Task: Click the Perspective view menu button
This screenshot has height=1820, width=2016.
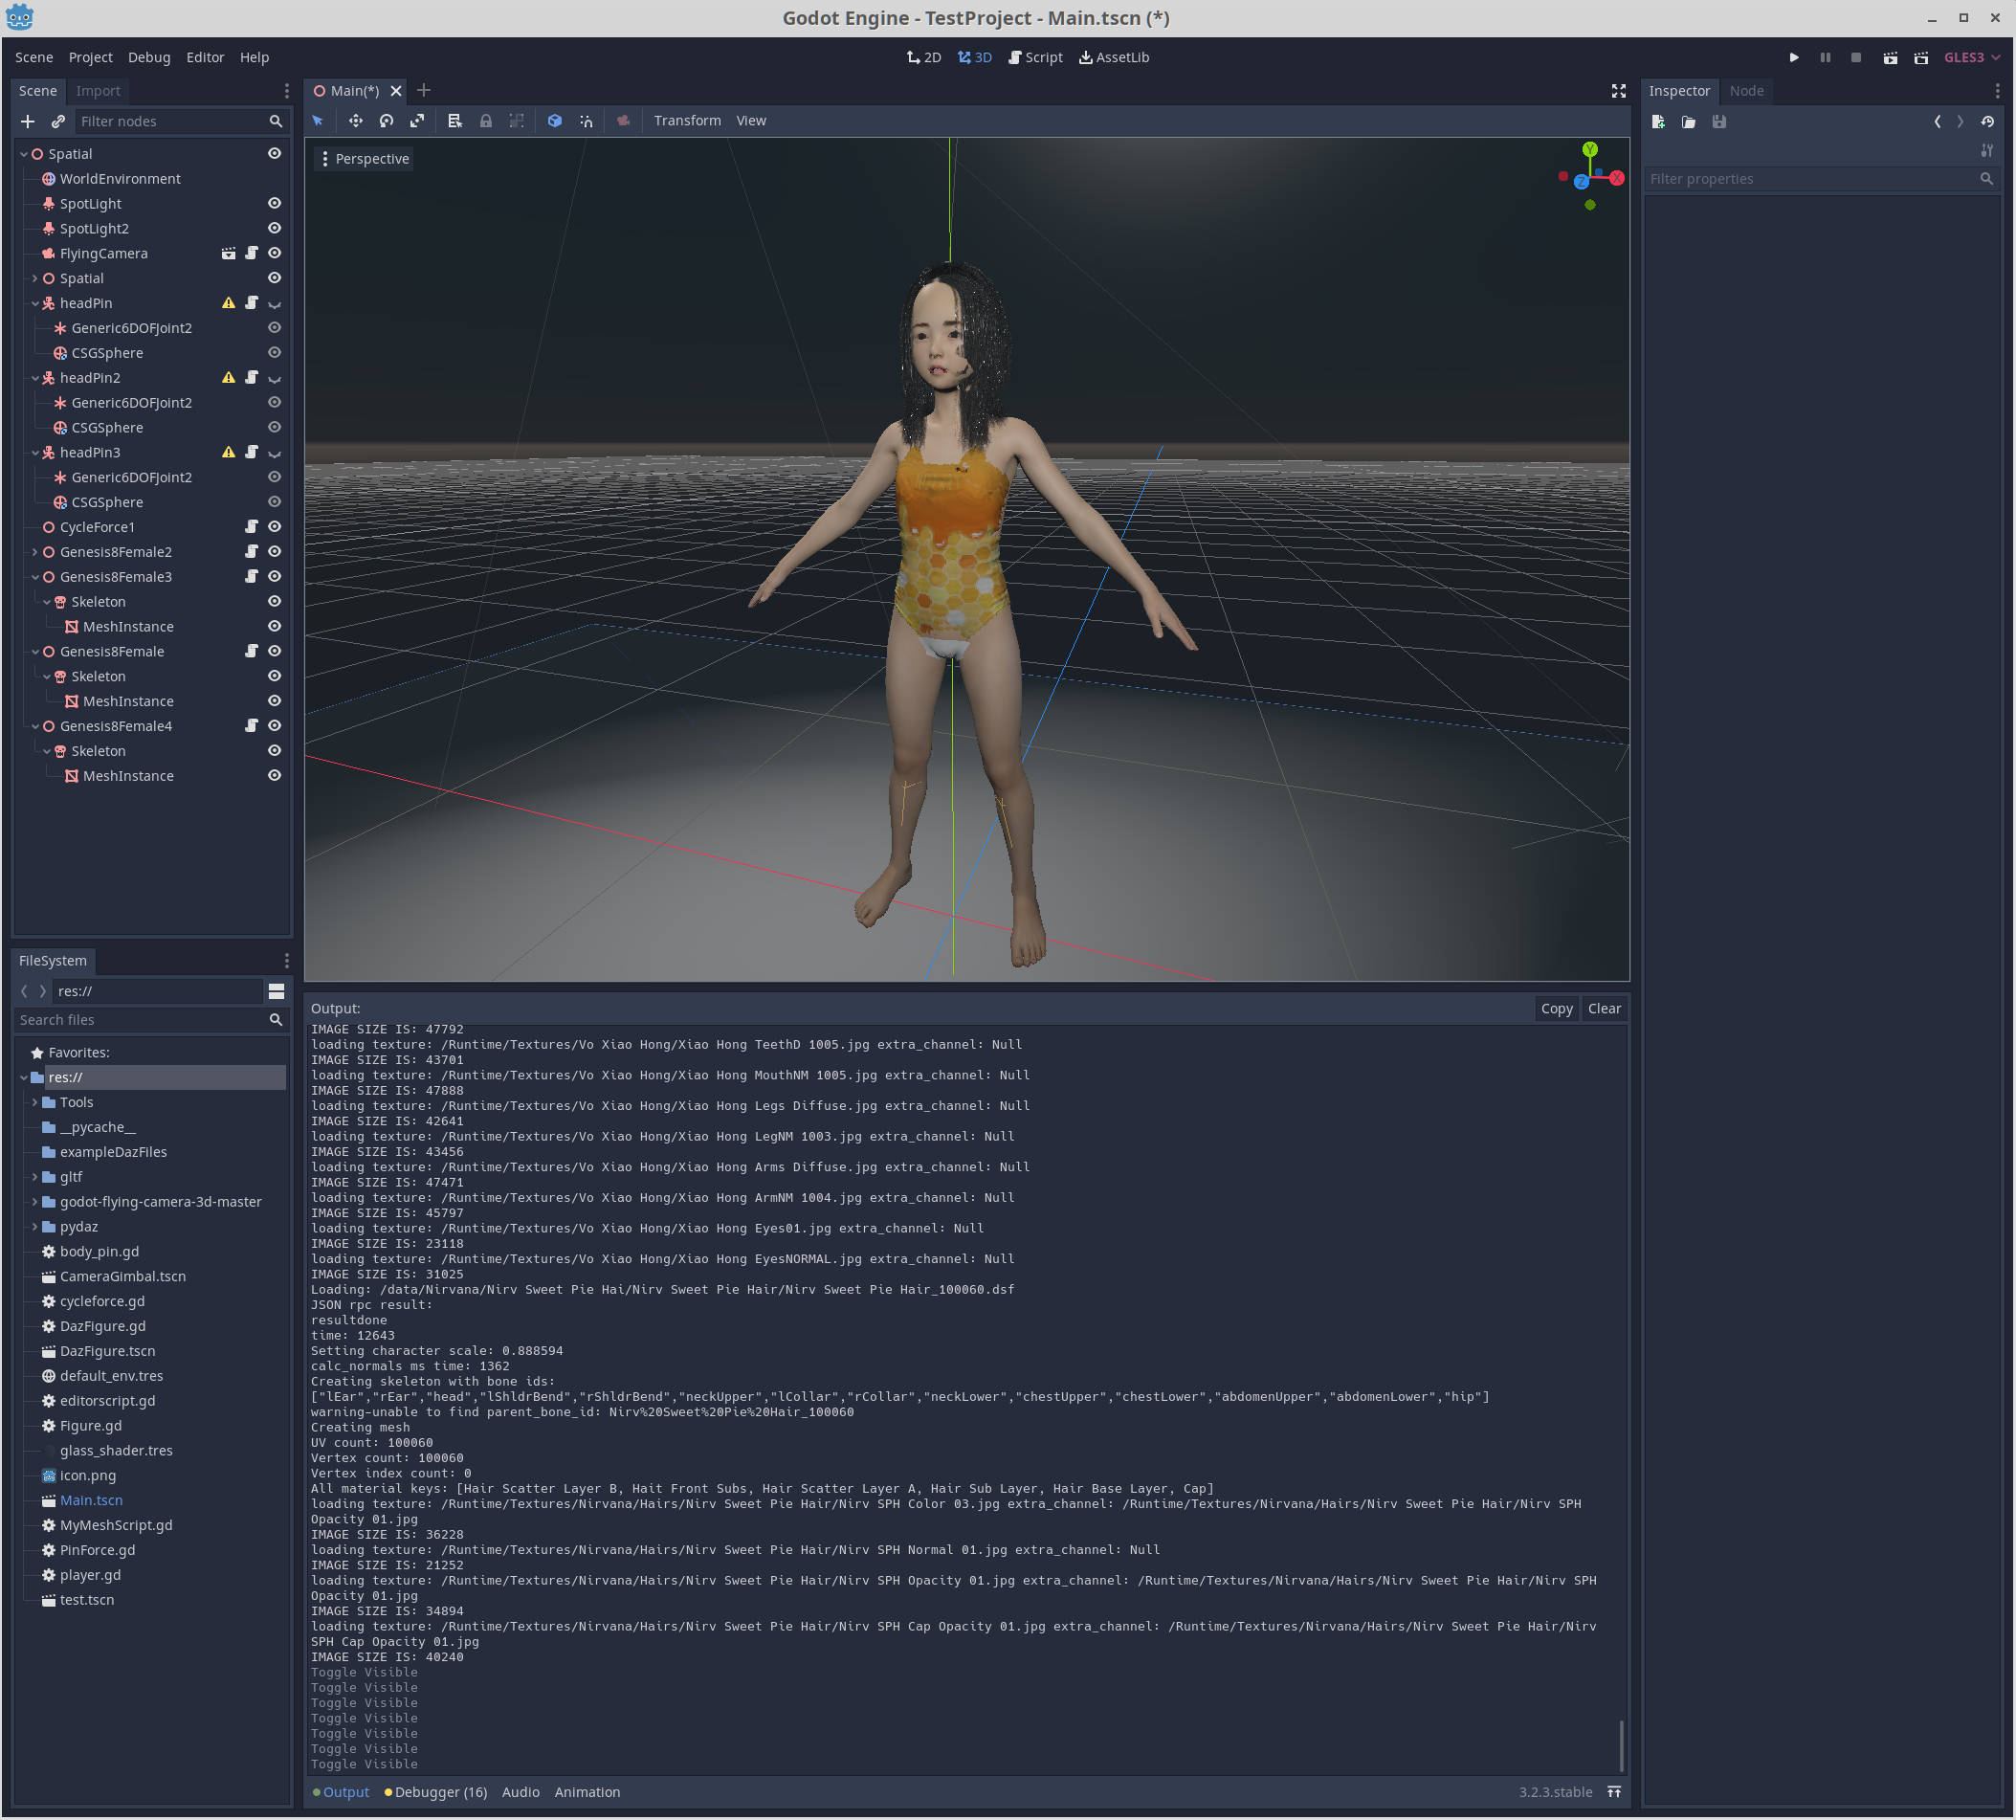Action: [364, 159]
